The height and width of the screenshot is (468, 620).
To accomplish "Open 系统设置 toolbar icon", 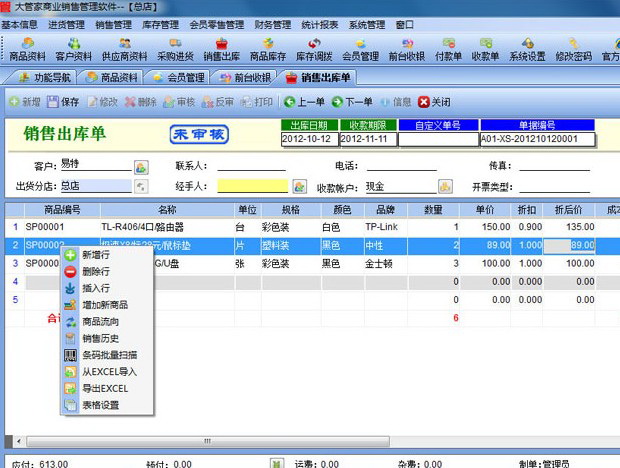I will point(527,49).
